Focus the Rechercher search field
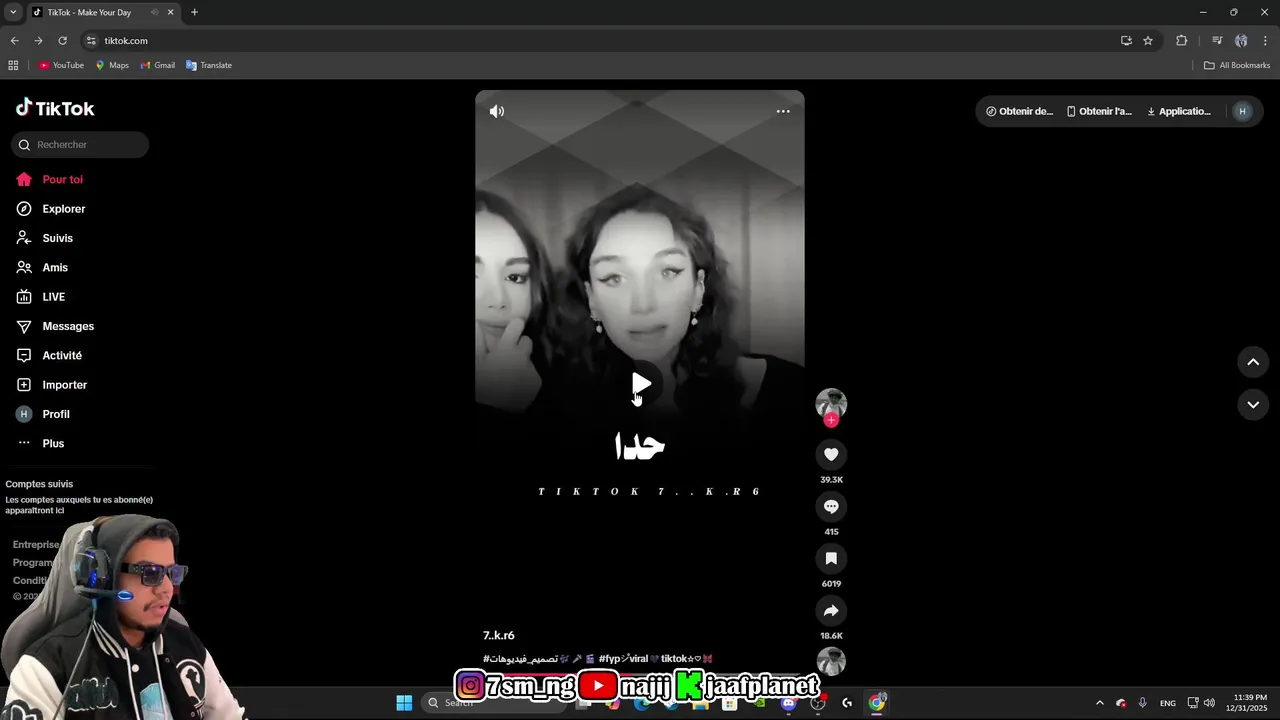 pyautogui.click(x=80, y=145)
